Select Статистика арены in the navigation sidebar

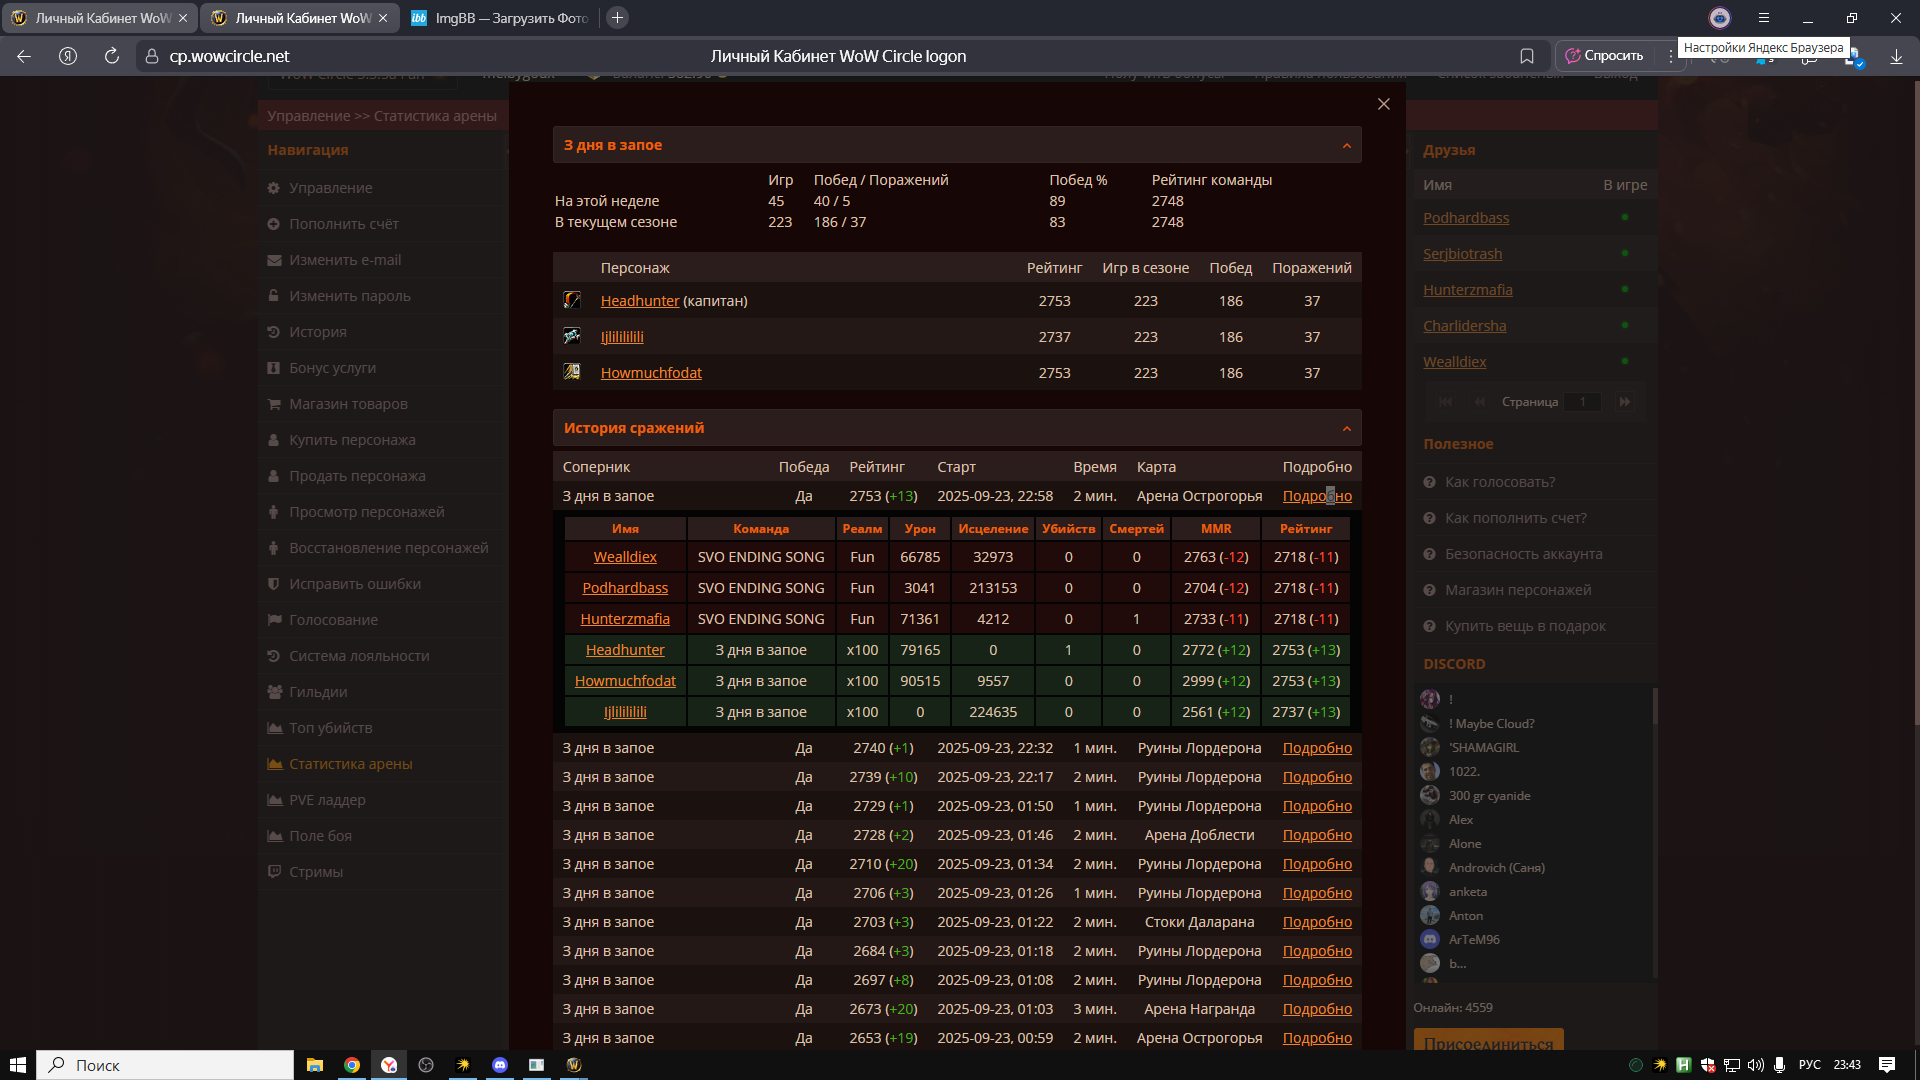click(351, 764)
